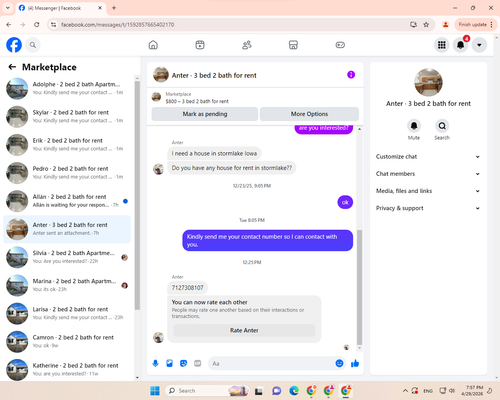This screenshot has height=400, width=500.
Task: Choose a sticker icon
Action: 183,363
